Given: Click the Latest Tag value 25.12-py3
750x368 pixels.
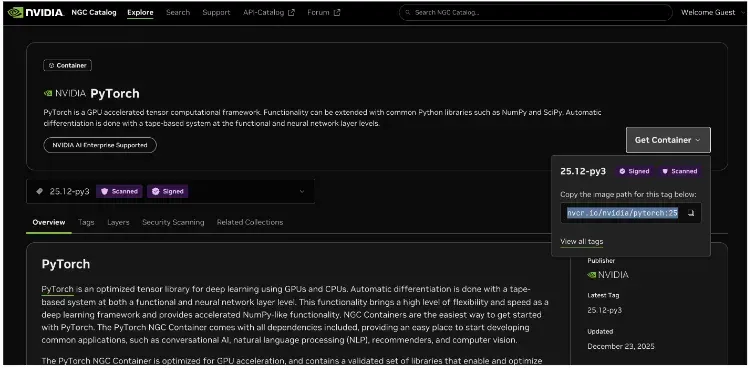Looking at the screenshot, I should [x=605, y=310].
